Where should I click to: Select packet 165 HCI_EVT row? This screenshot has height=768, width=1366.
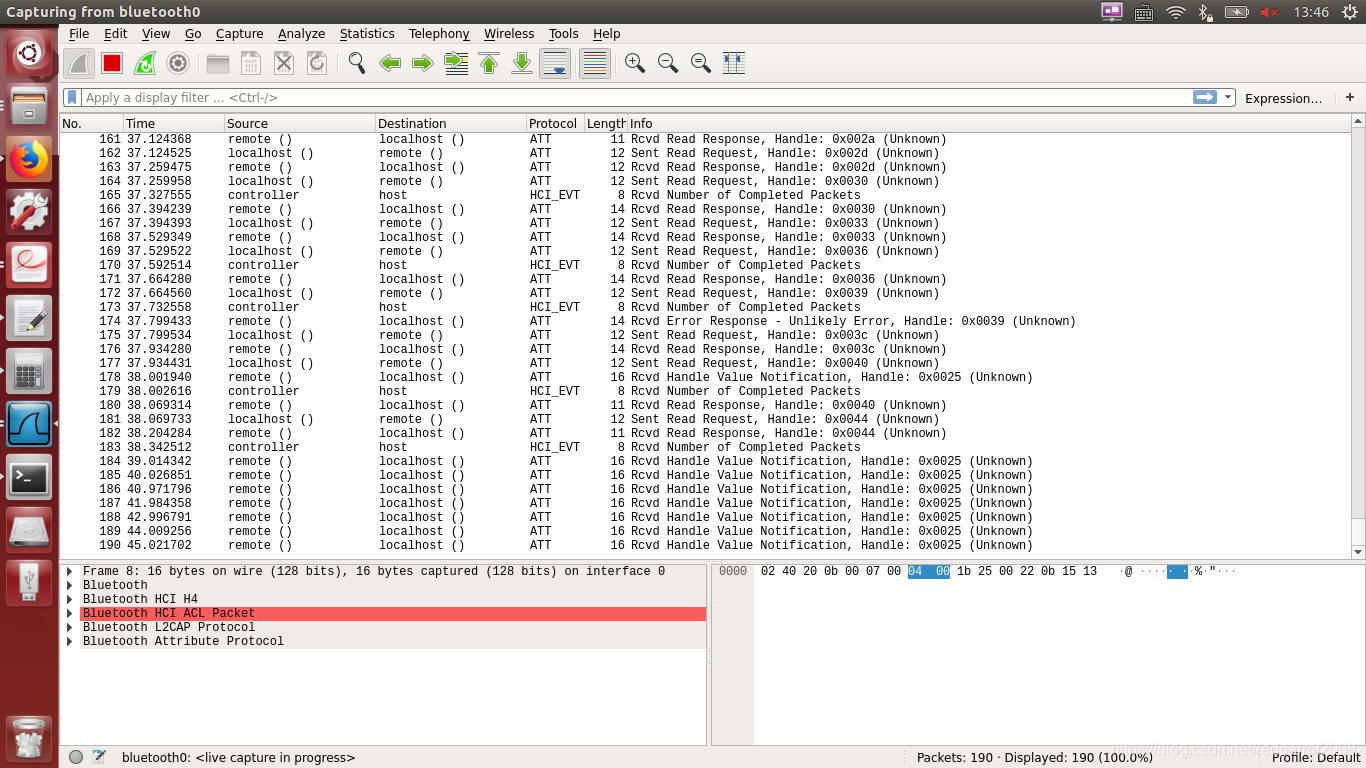coord(705,195)
